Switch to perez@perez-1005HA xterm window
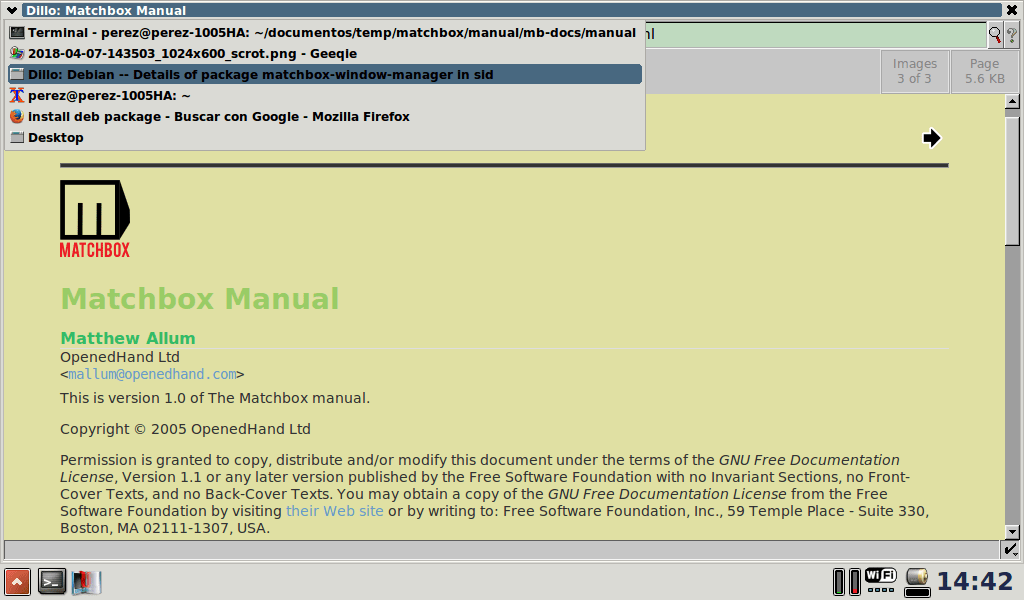 coord(109,95)
